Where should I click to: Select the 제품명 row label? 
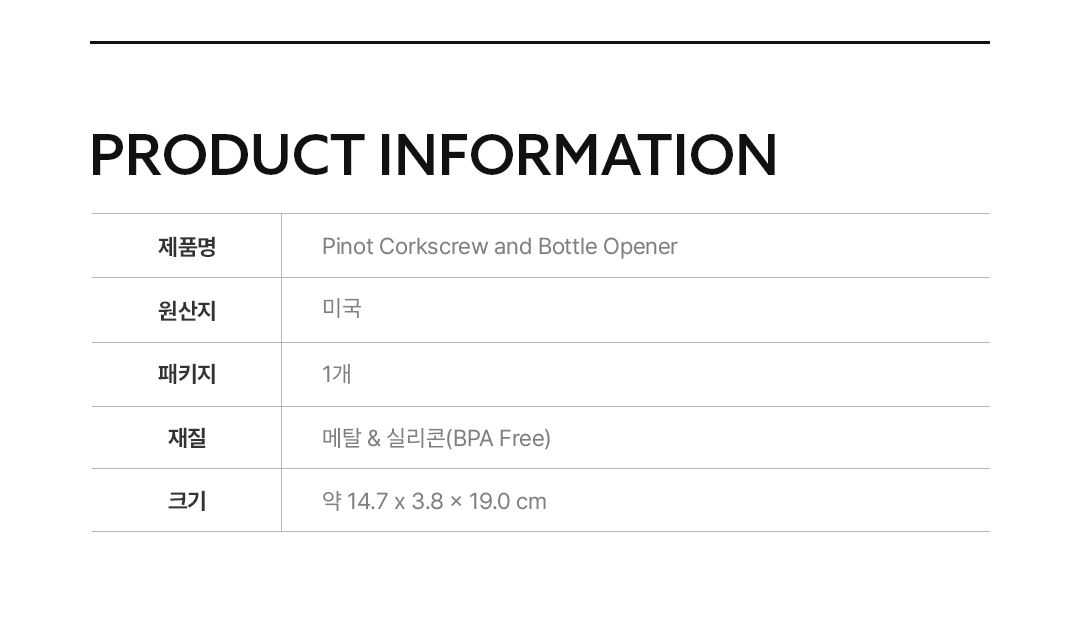coord(187,247)
